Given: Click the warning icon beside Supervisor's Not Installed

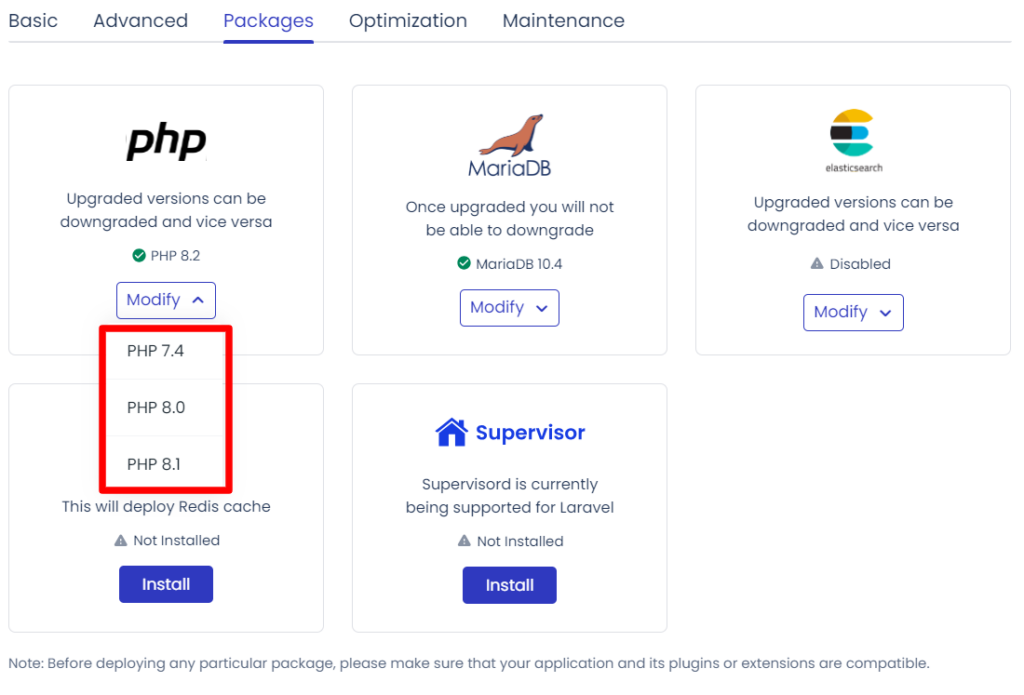Looking at the screenshot, I should [466, 541].
